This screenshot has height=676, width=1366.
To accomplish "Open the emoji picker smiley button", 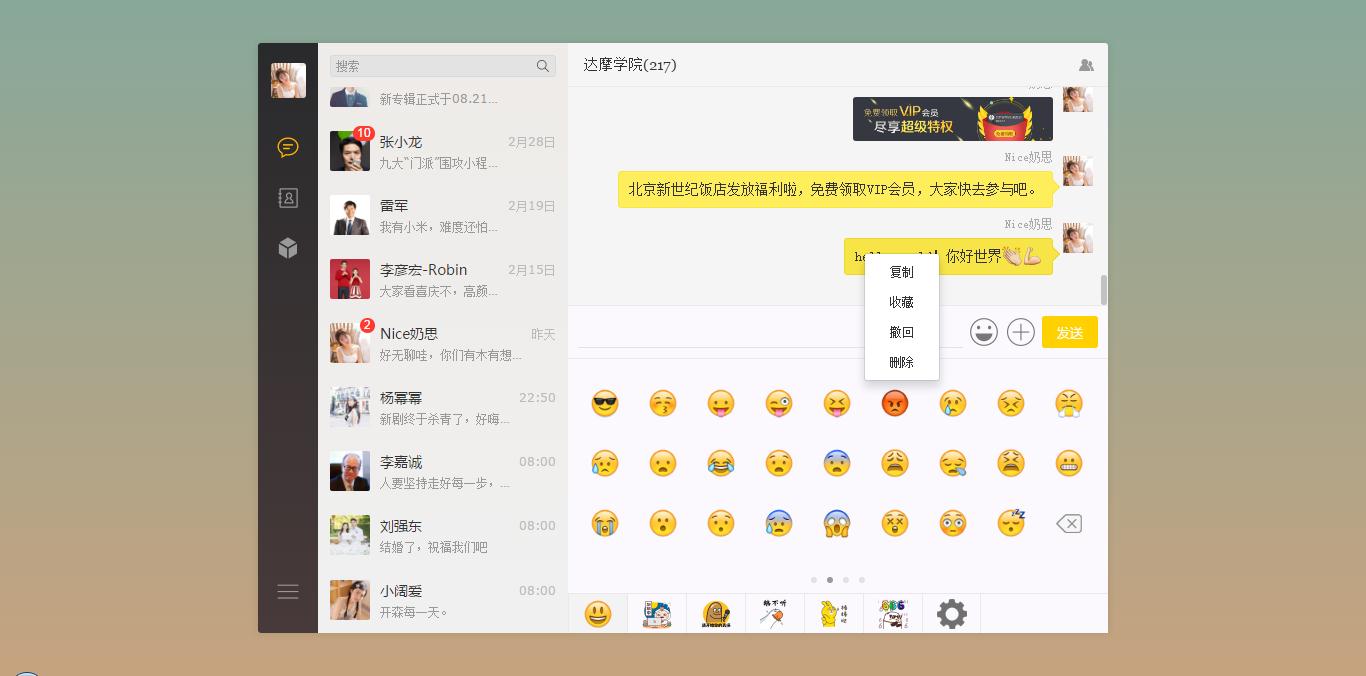I will [x=984, y=332].
